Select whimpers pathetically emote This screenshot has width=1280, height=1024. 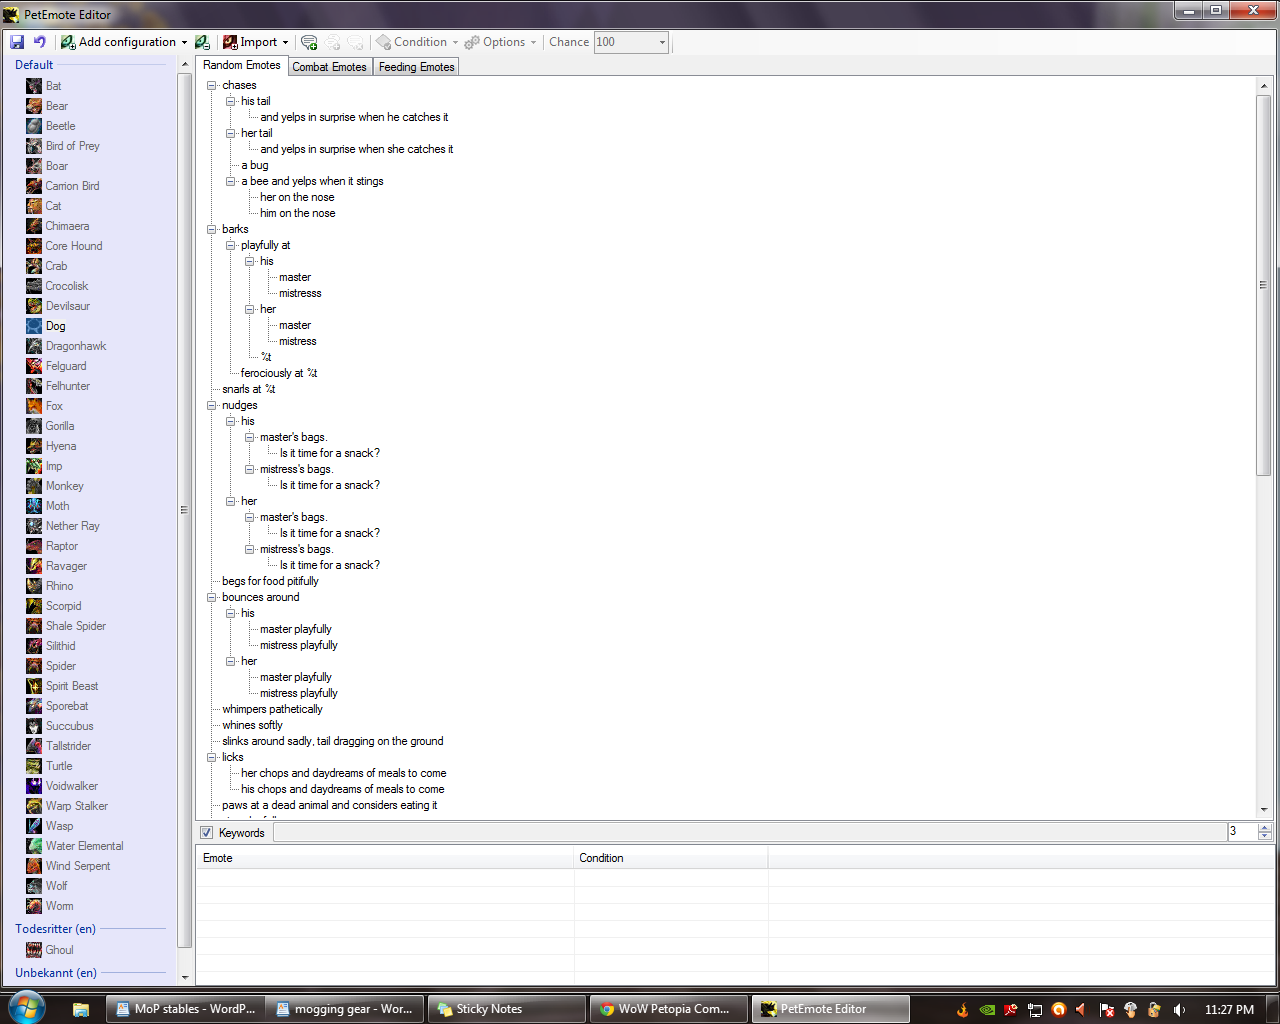(272, 709)
